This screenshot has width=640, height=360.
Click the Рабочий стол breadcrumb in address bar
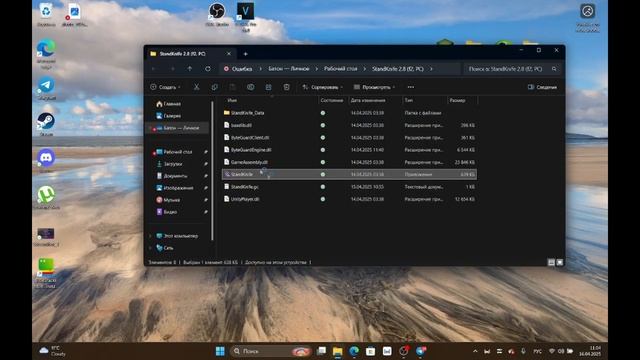point(340,69)
